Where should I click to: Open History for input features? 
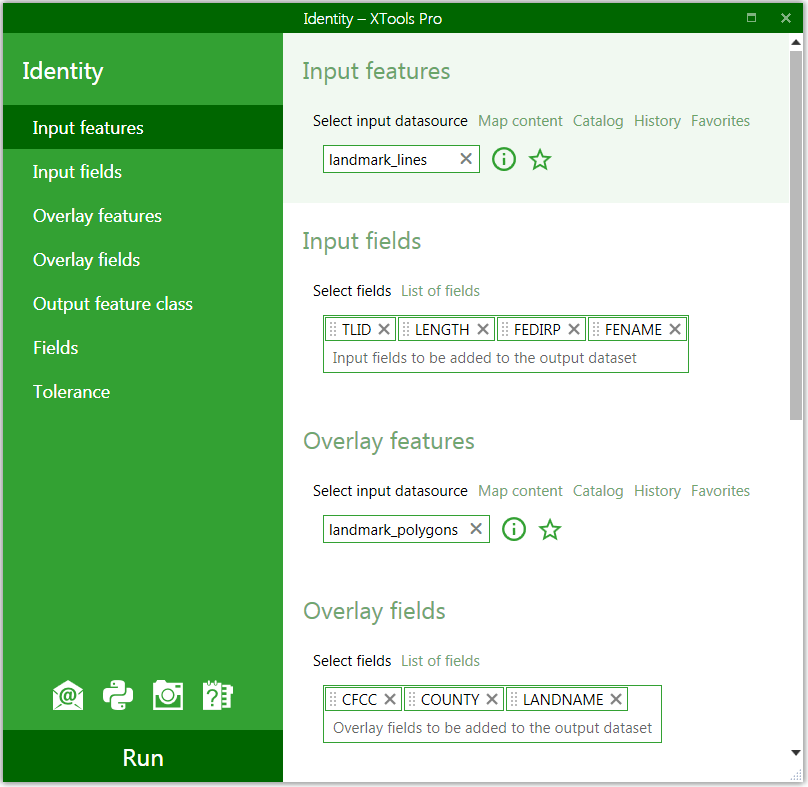(x=657, y=121)
